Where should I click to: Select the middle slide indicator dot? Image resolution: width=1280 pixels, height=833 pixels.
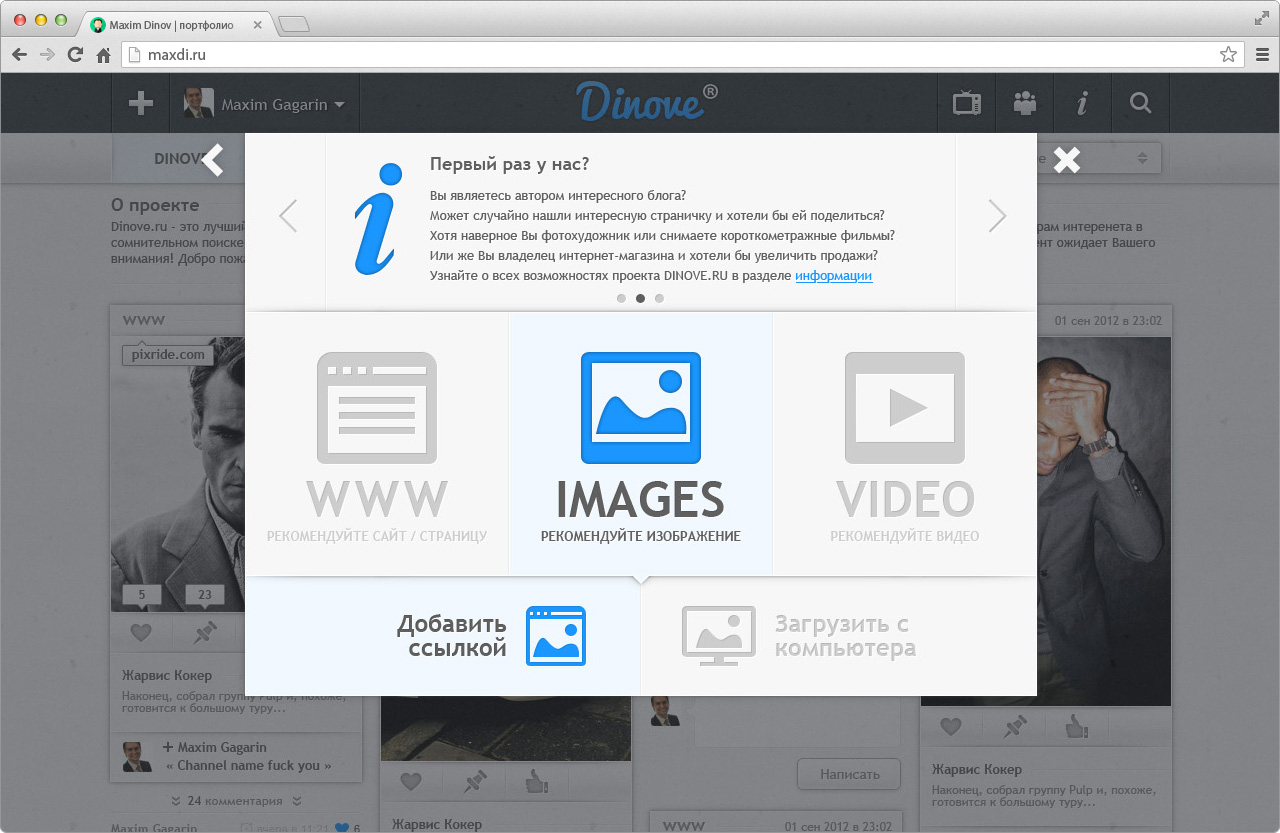(x=640, y=298)
